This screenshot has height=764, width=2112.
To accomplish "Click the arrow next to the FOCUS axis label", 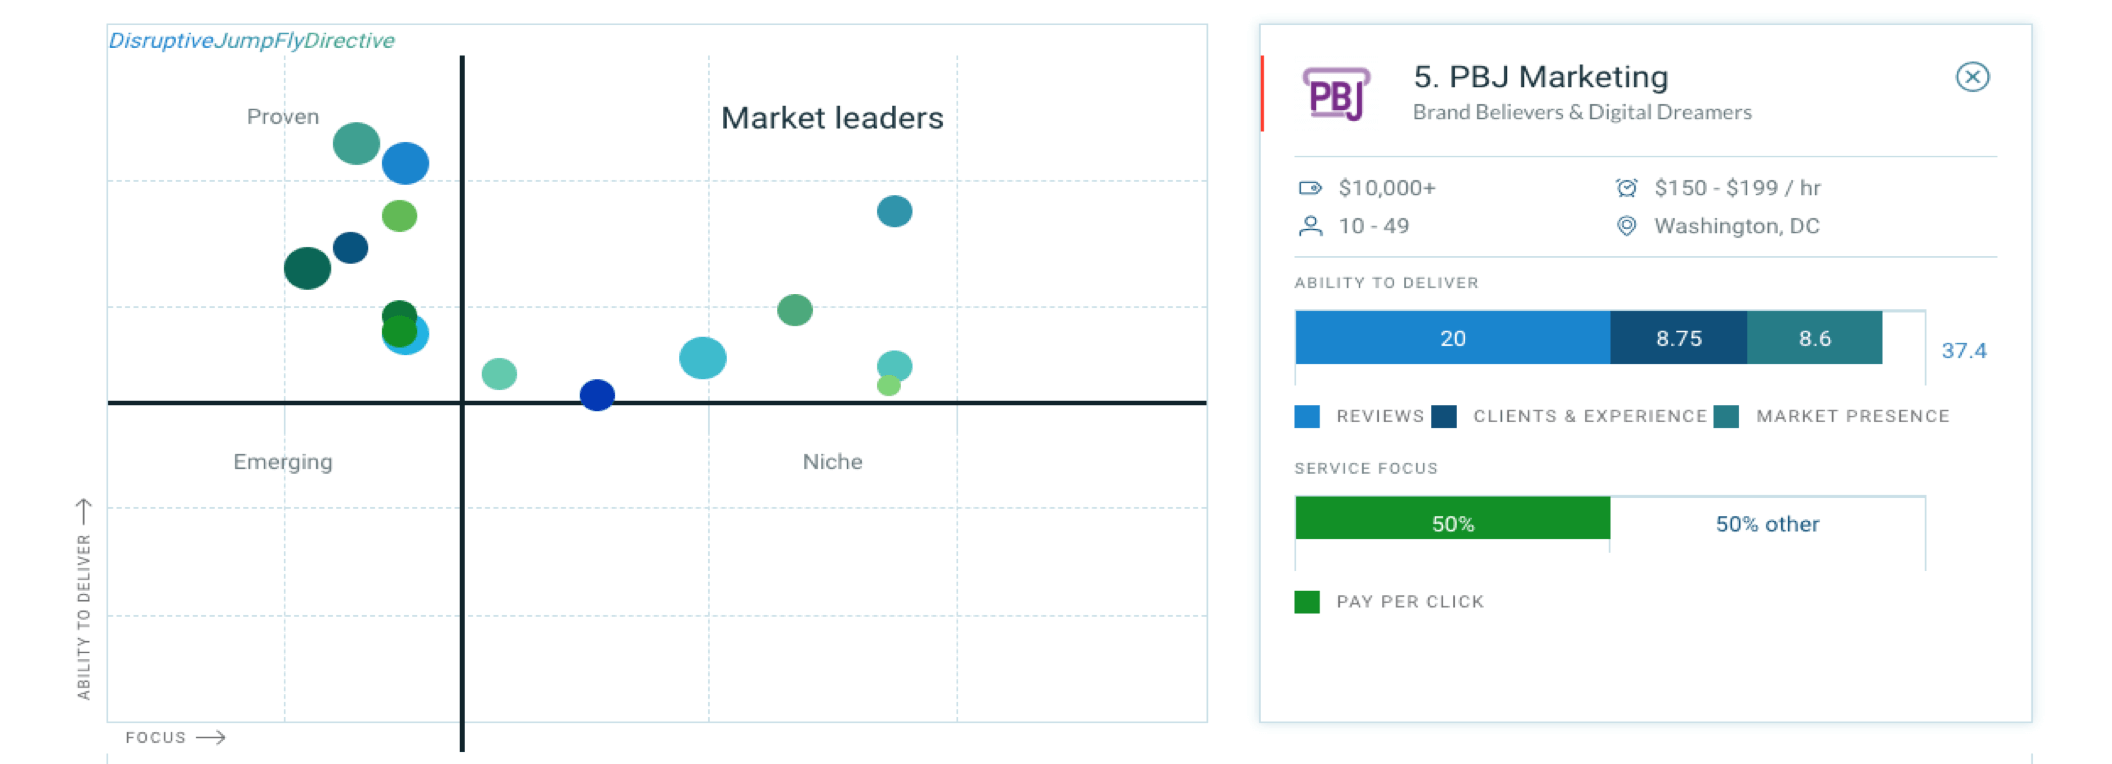I will click(x=211, y=738).
